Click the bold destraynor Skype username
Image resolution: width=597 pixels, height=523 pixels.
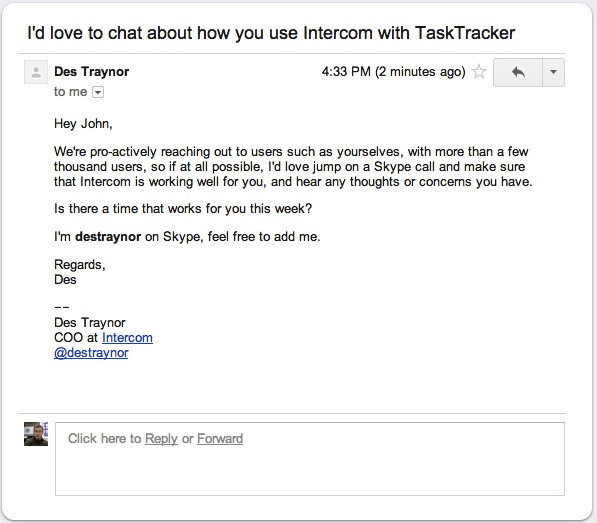(108, 237)
